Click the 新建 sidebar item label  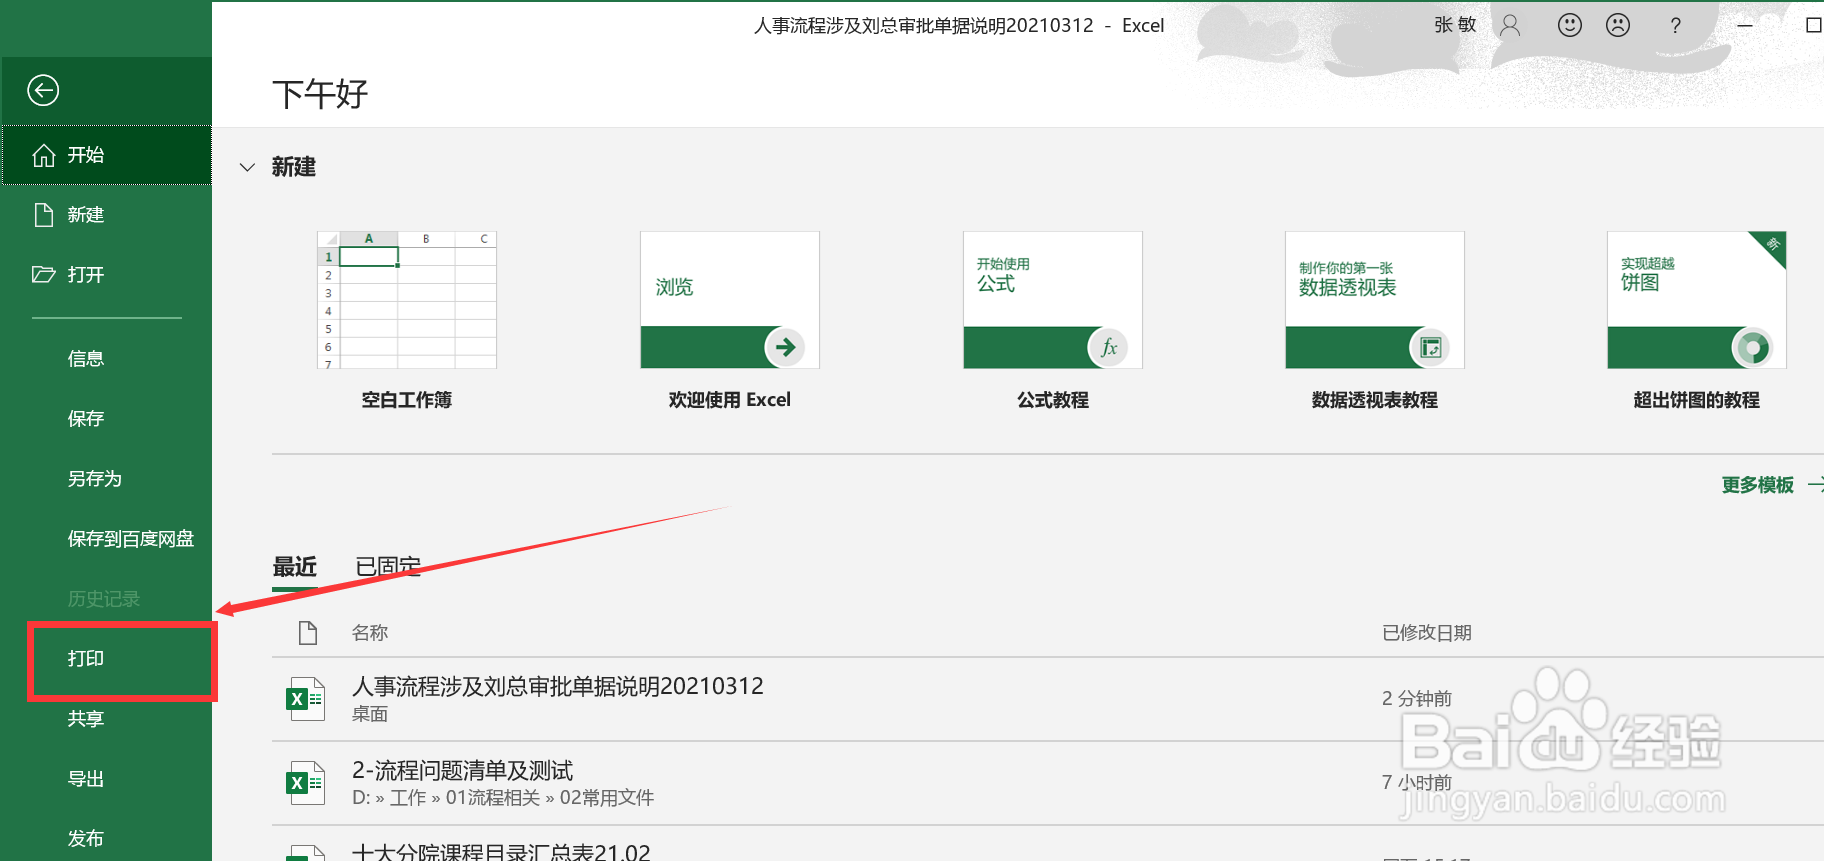(86, 215)
